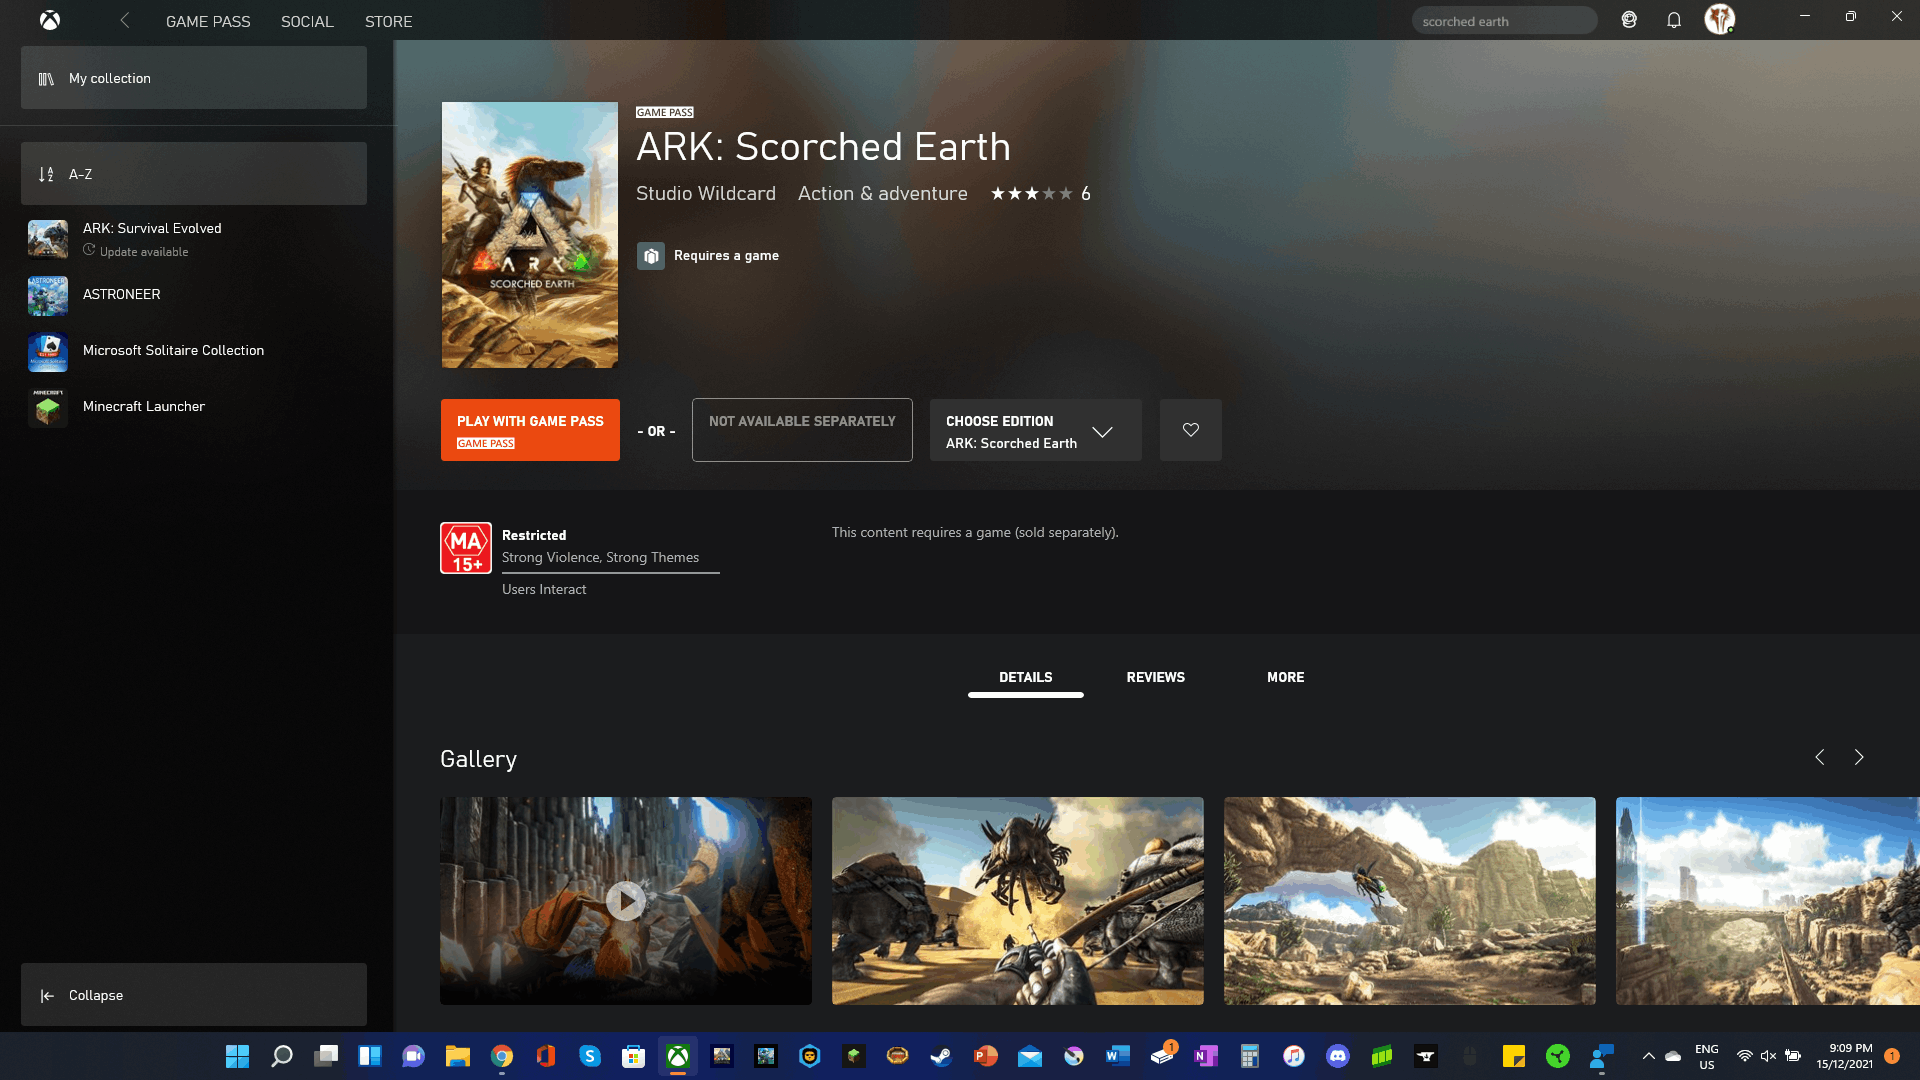This screenshot has width=1920, height=1080.
Task: Click the Game Pass icon in navigation
Action: 207,21
